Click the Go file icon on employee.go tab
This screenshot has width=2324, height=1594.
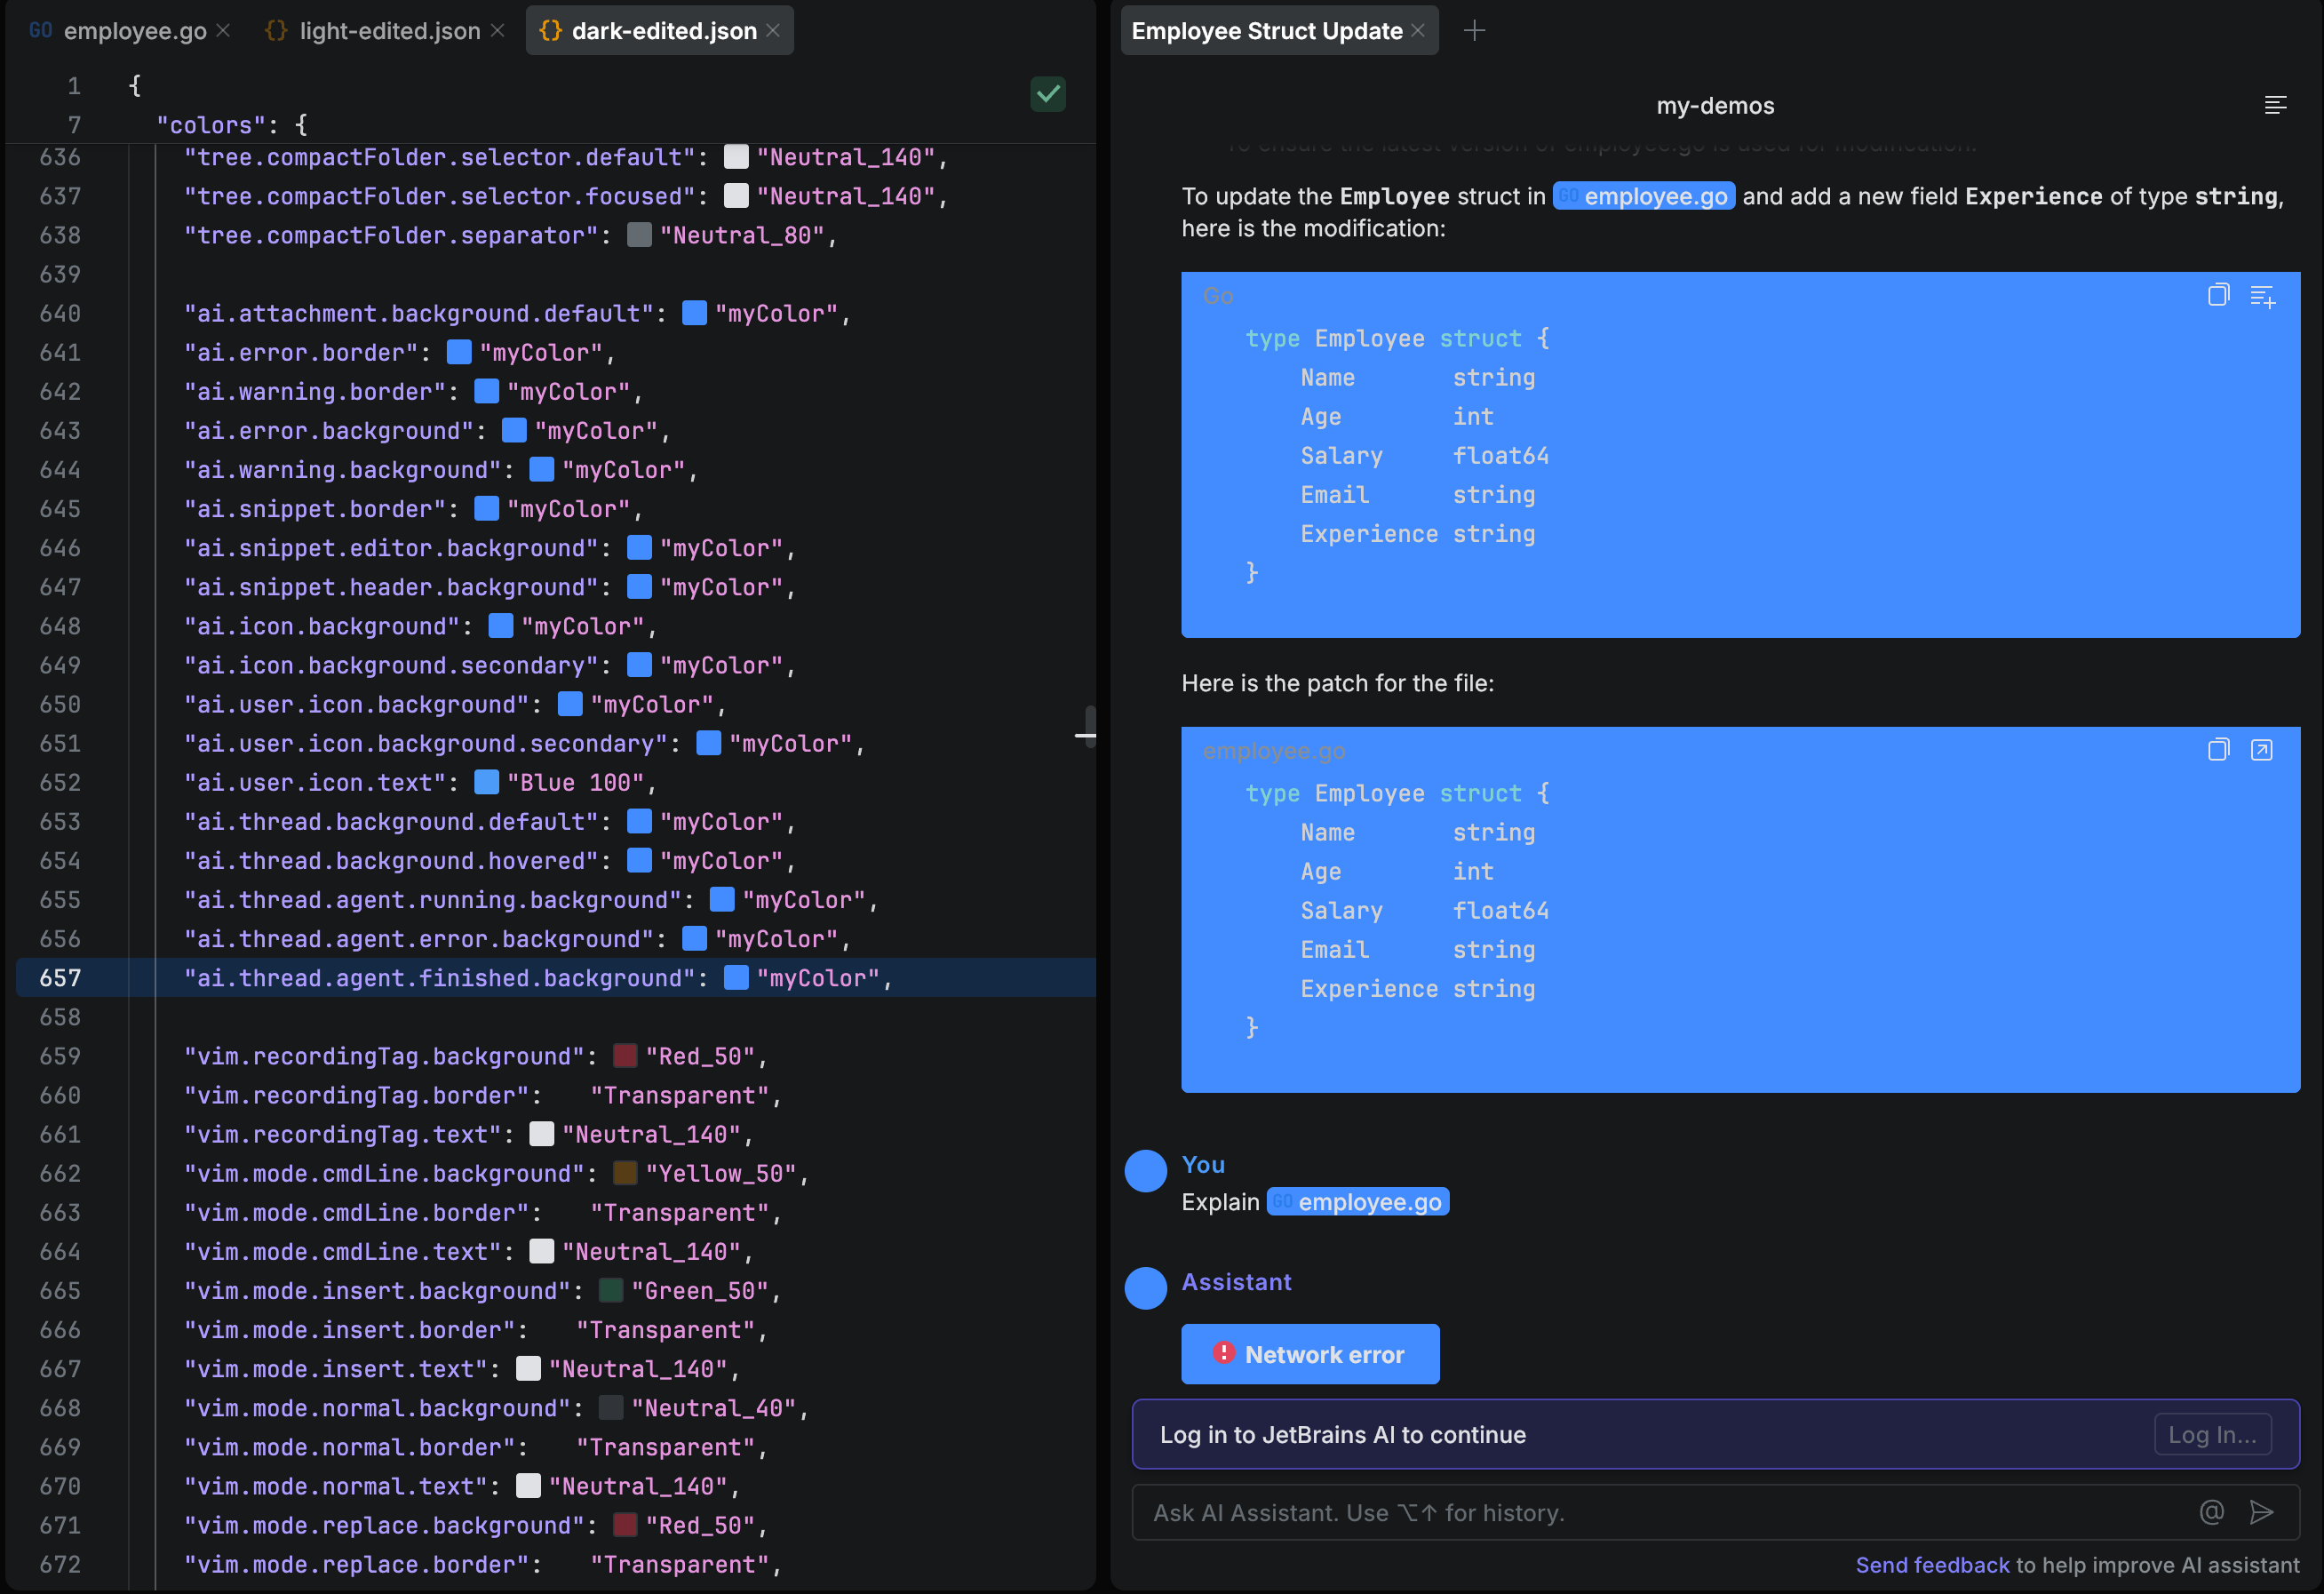pos(40,30)
